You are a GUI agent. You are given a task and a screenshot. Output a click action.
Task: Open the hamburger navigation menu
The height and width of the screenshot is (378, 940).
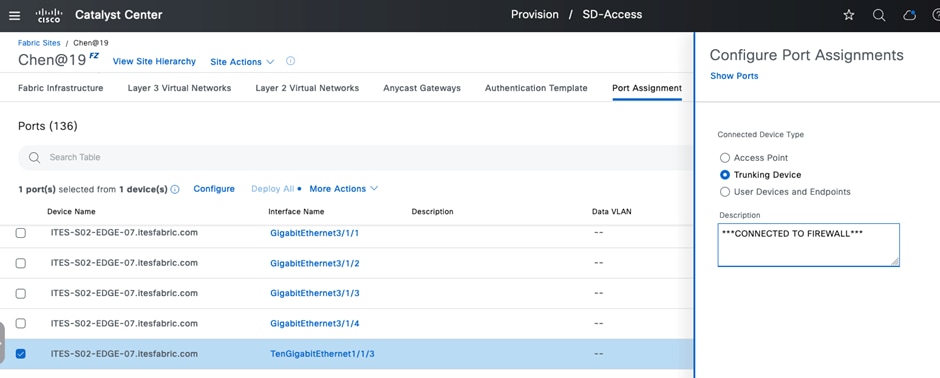click(x=14, y=15)
